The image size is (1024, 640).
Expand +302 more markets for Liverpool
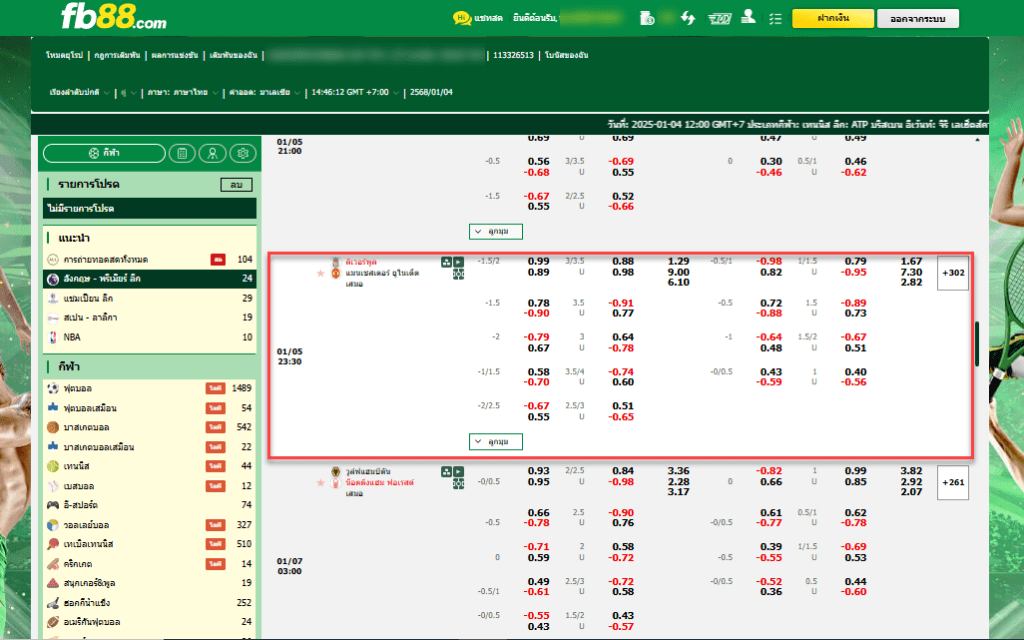(953, 273)
